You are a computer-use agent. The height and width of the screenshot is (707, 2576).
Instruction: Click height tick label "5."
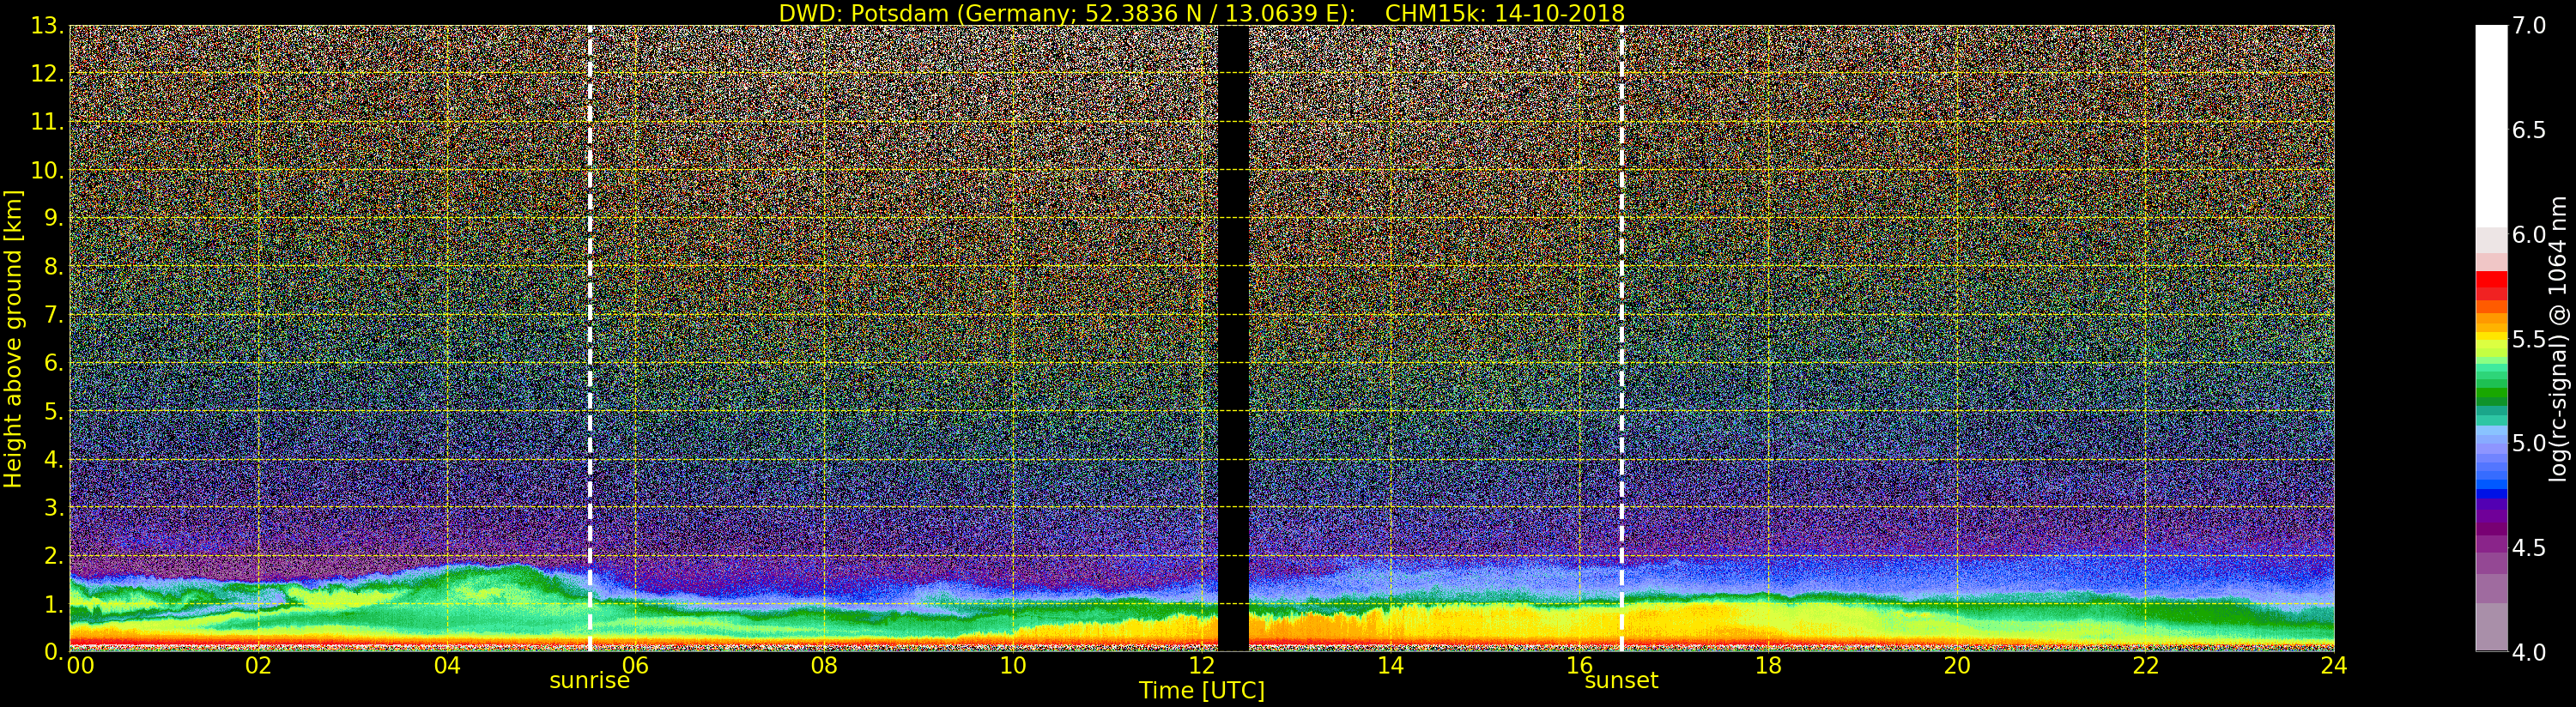coord(54,411)
